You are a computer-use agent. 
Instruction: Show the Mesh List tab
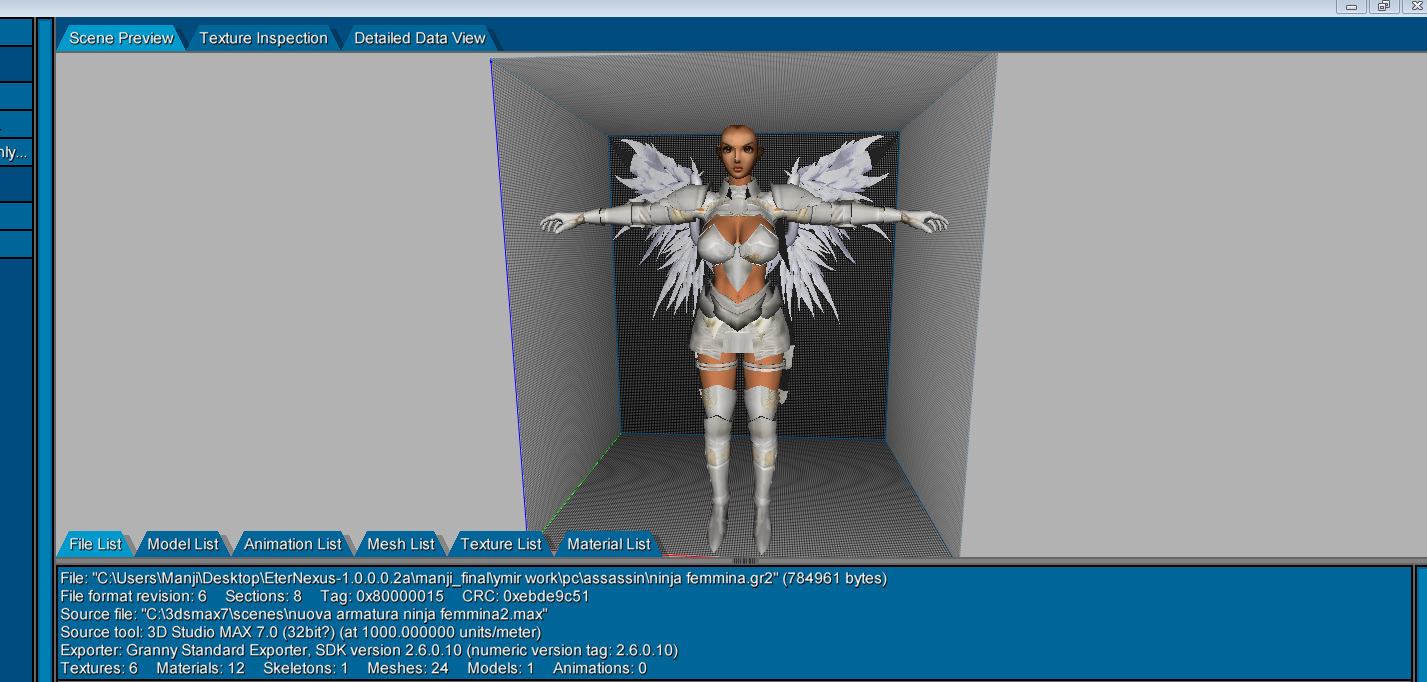click(x=401, y=544)
